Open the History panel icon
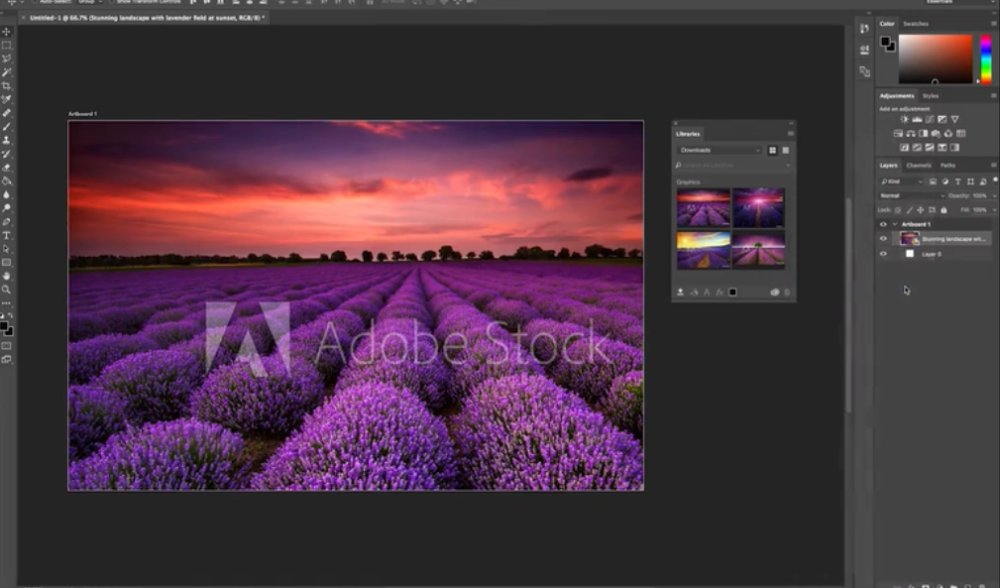The height and width of the screenshot is (588, 1000). (x=864, y=29)
